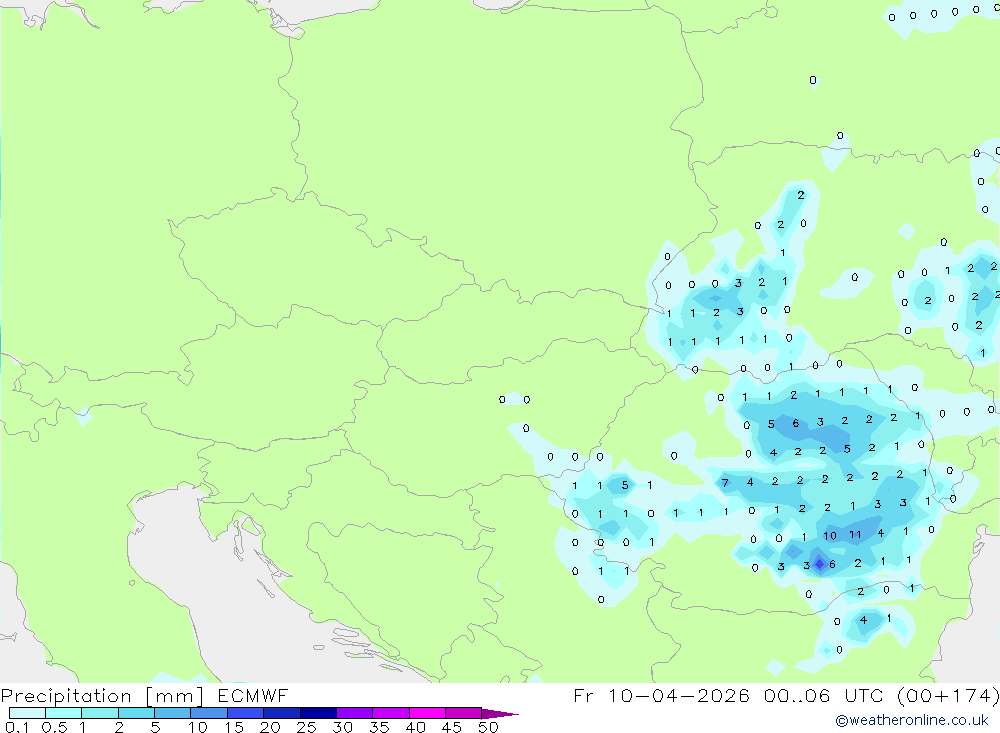Click the map data value "7"
Image resolution: width=1000 pixels, height=733 pixels.
click(724, 483)
